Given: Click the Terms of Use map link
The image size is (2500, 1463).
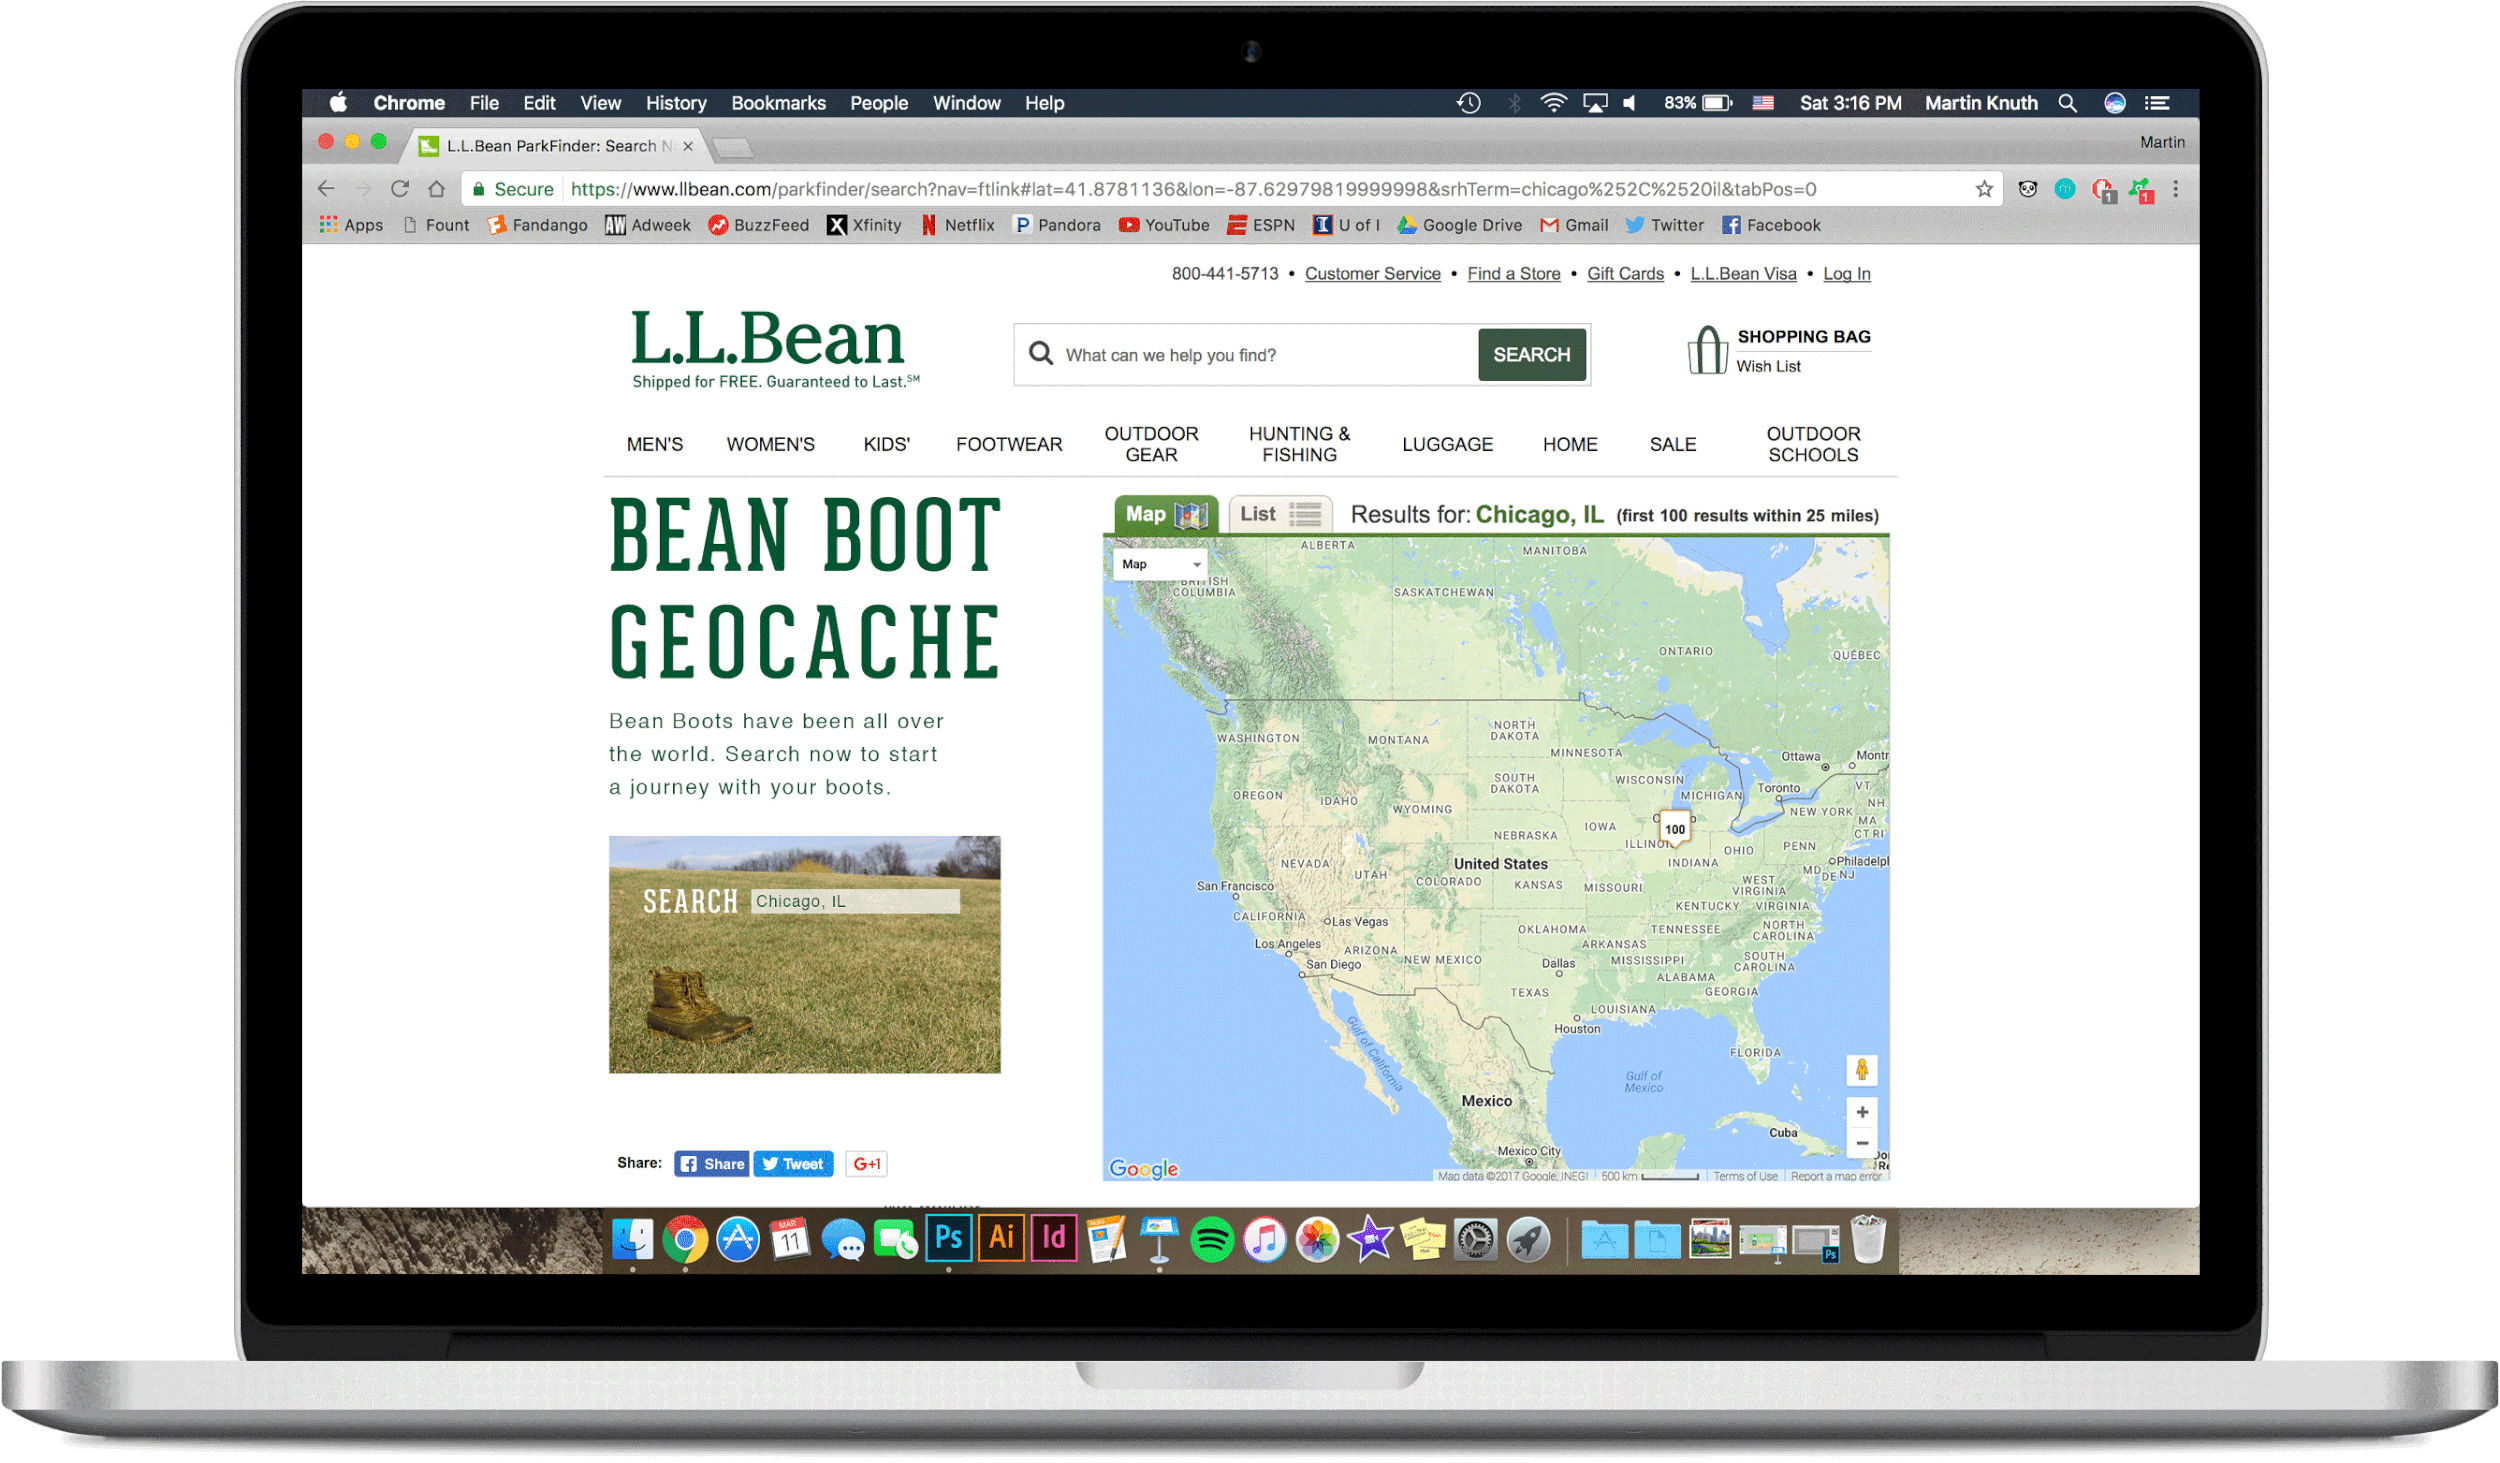Looking at the screenshot, I should click(x=1745, y=1176).
